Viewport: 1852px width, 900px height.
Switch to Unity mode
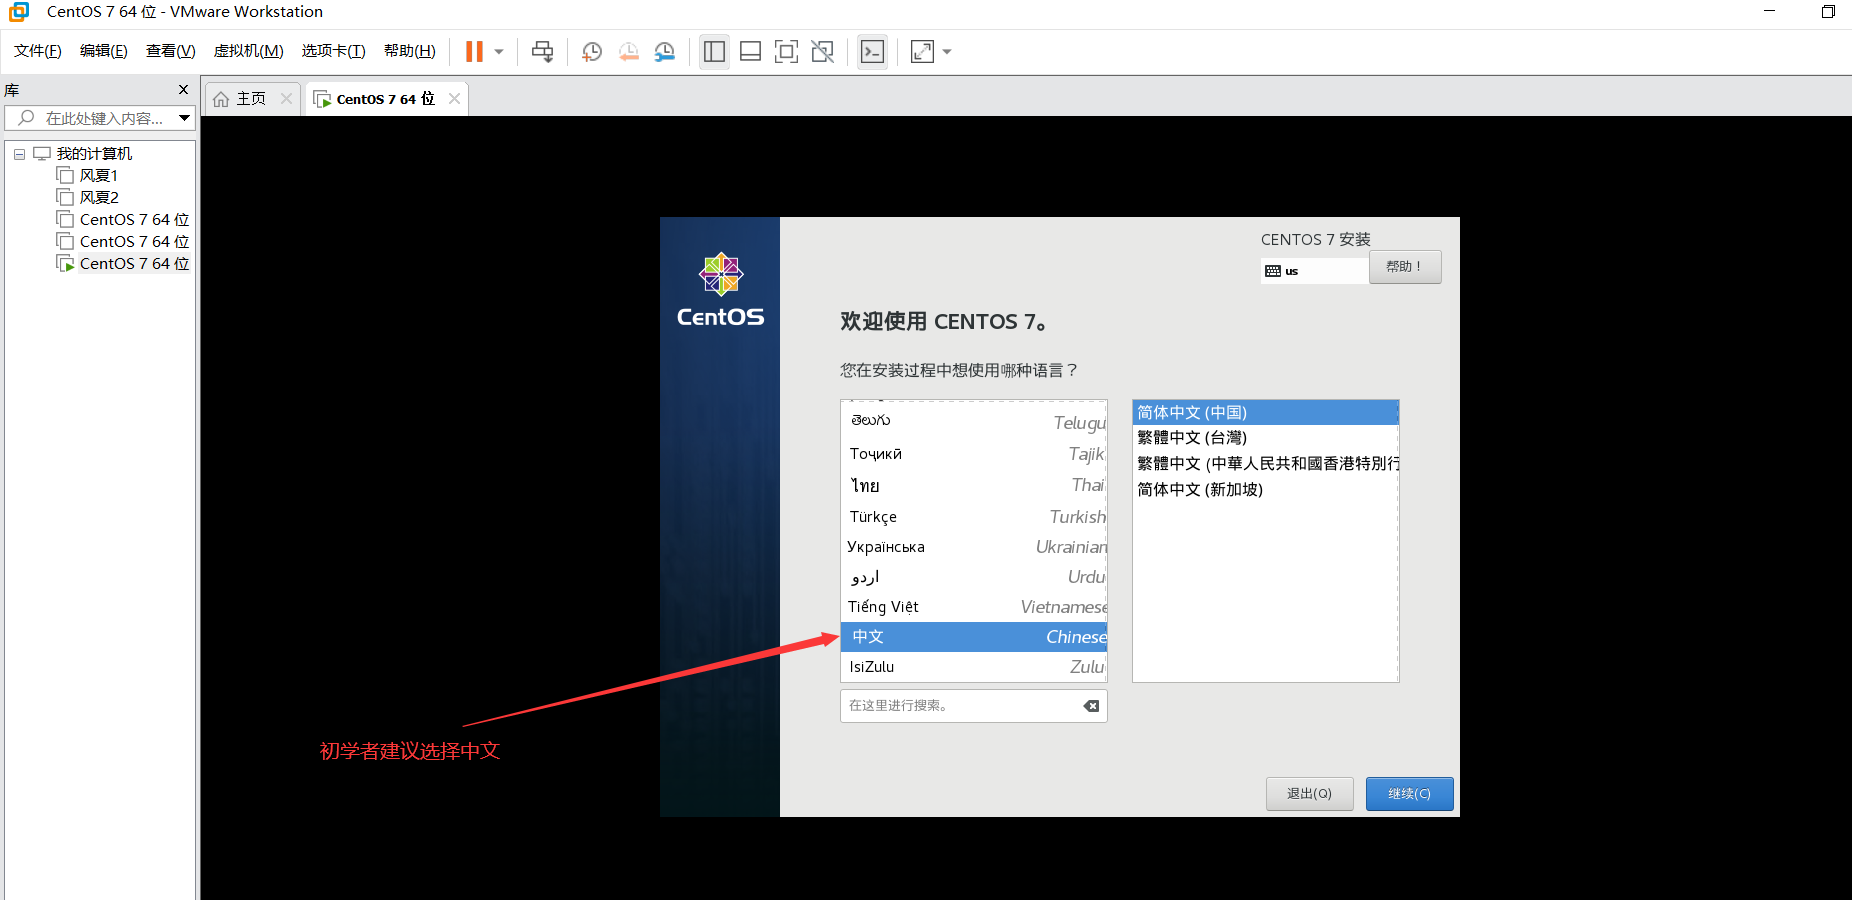tap(823, 52)
